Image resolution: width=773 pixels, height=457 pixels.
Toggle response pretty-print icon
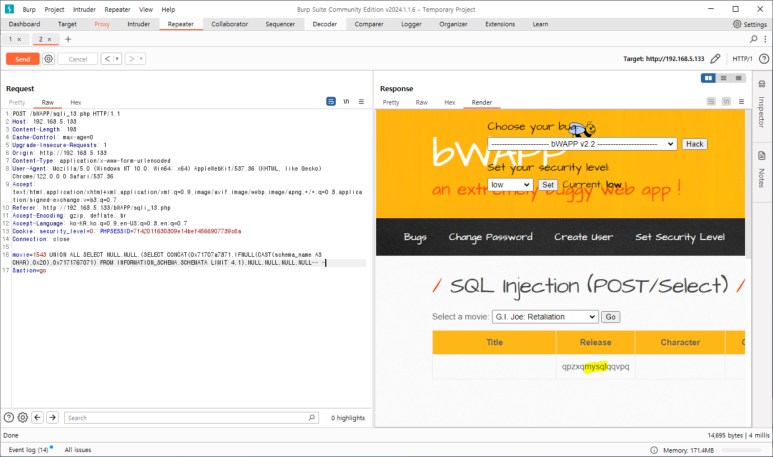coord(711,101)
